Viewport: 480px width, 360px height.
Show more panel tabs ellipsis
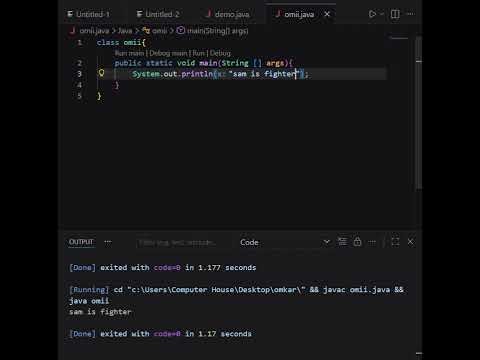point(108,242)
